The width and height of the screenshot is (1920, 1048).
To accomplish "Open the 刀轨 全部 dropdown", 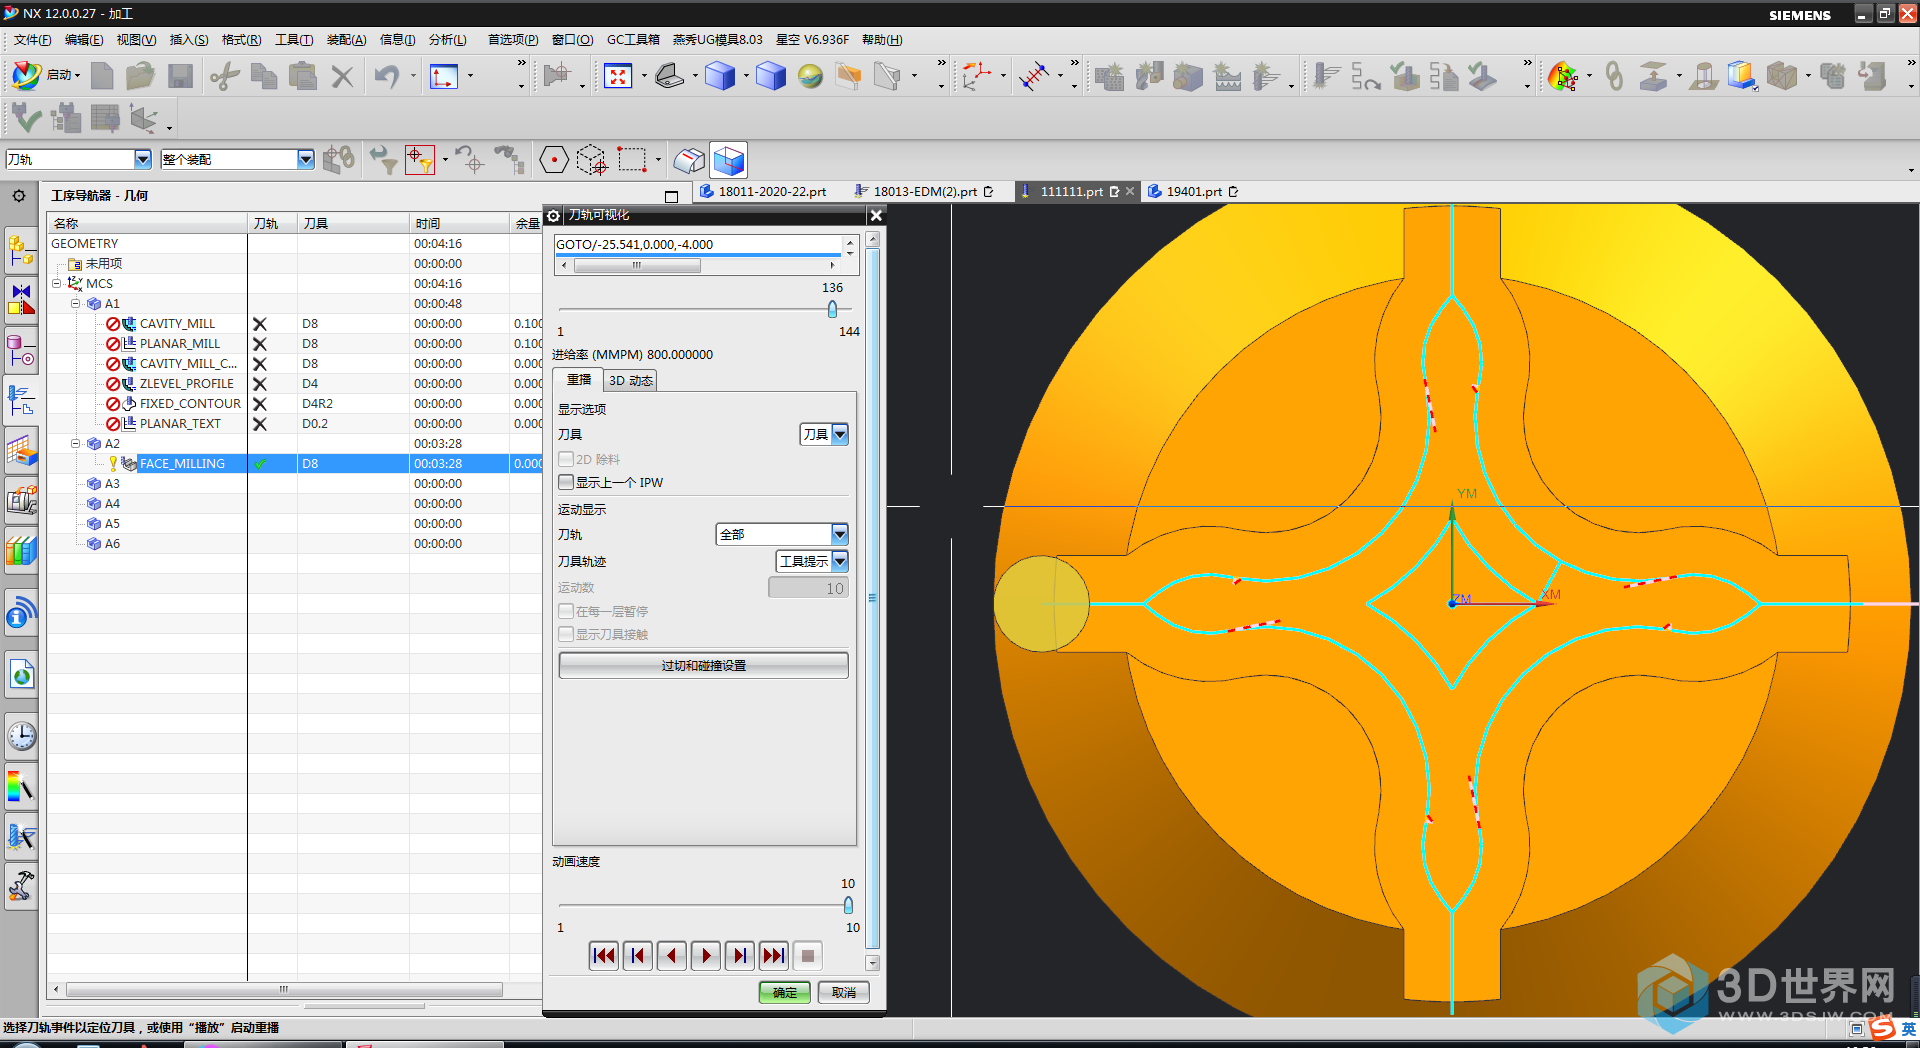I will [782, 534].
